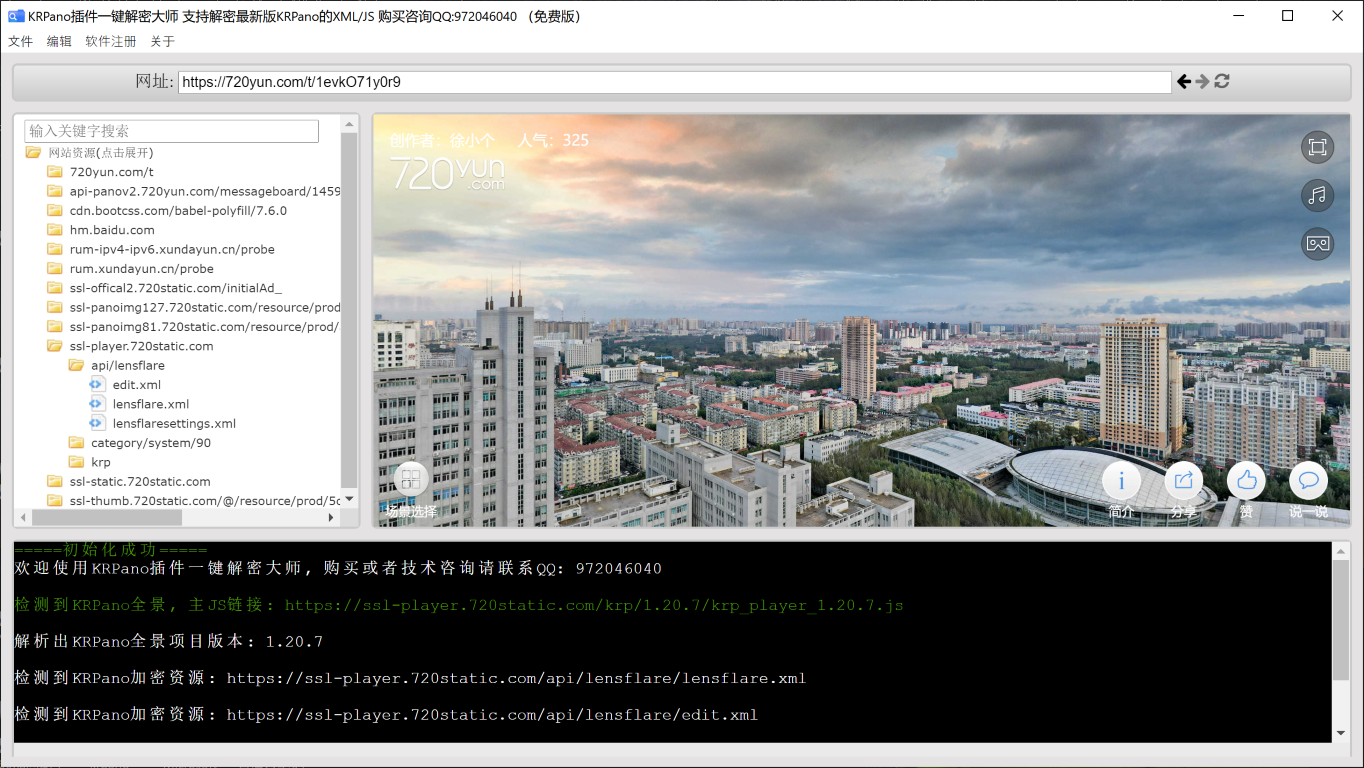Click the screenshot crop icon at top right

pyautogui.click(x=1317, y=147)
